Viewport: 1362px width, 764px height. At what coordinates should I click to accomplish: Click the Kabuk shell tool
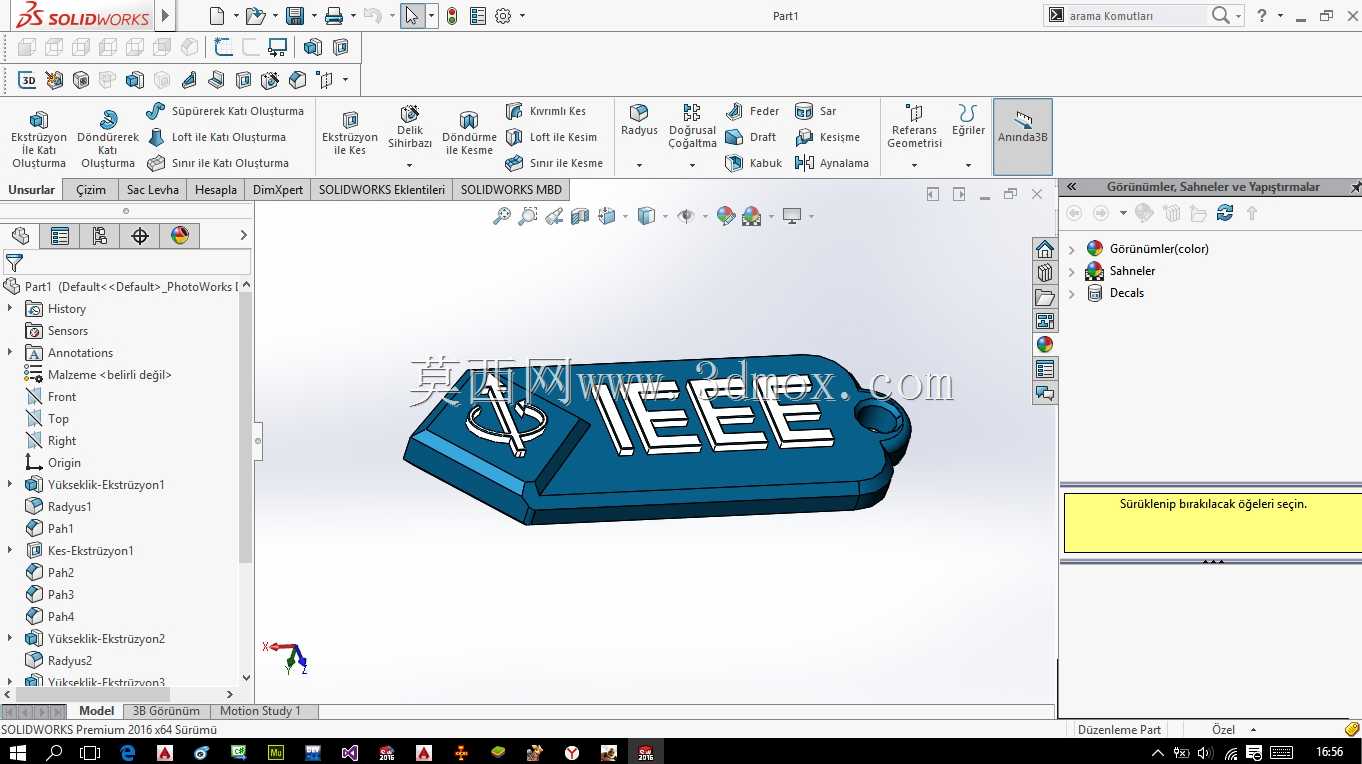click(754, 163)
